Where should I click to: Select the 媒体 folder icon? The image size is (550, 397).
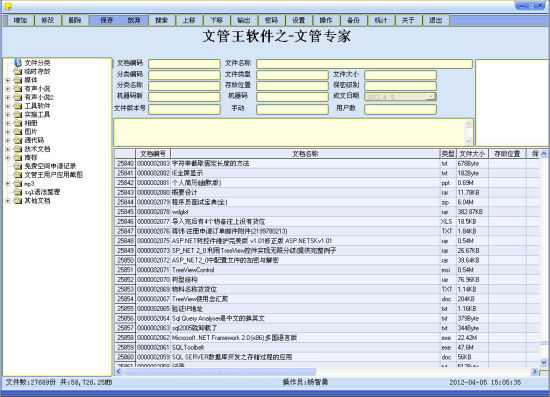click(18, 80)
